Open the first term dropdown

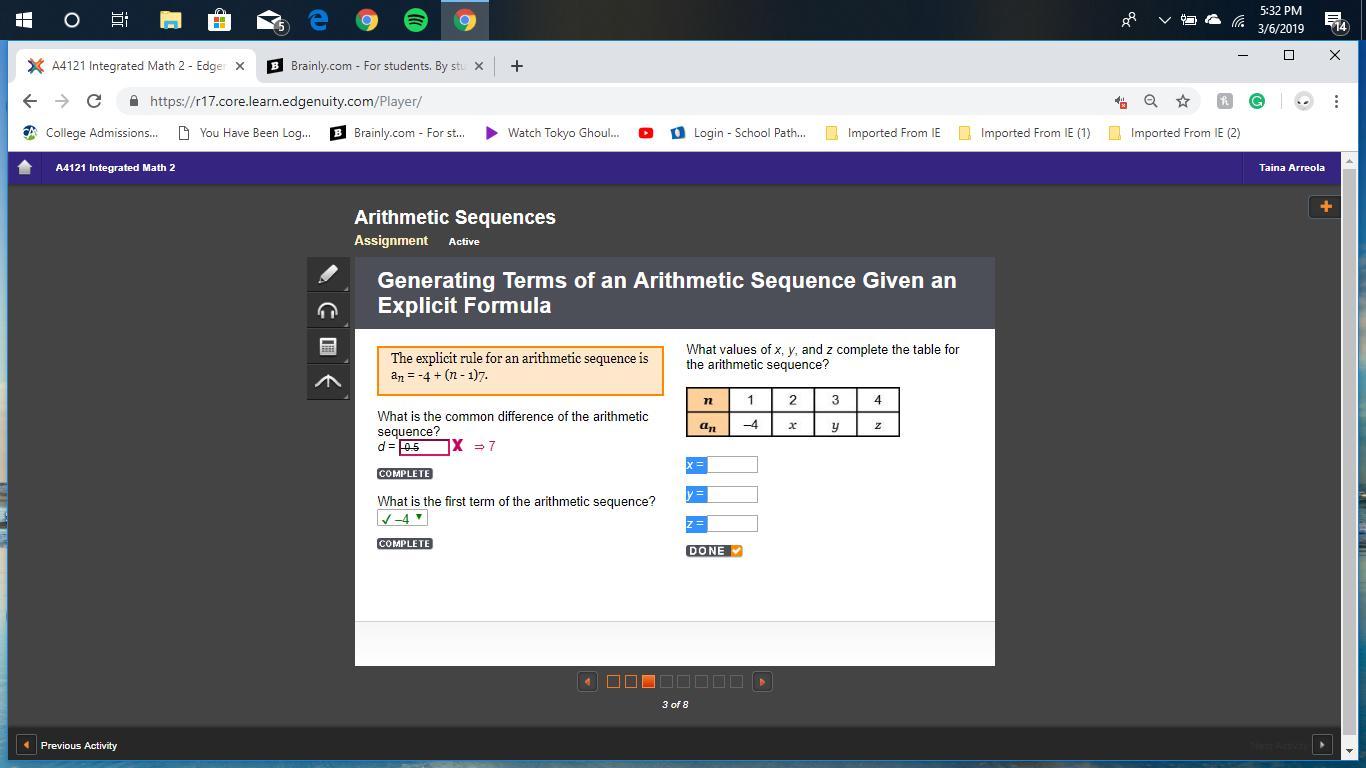[403, 518]
